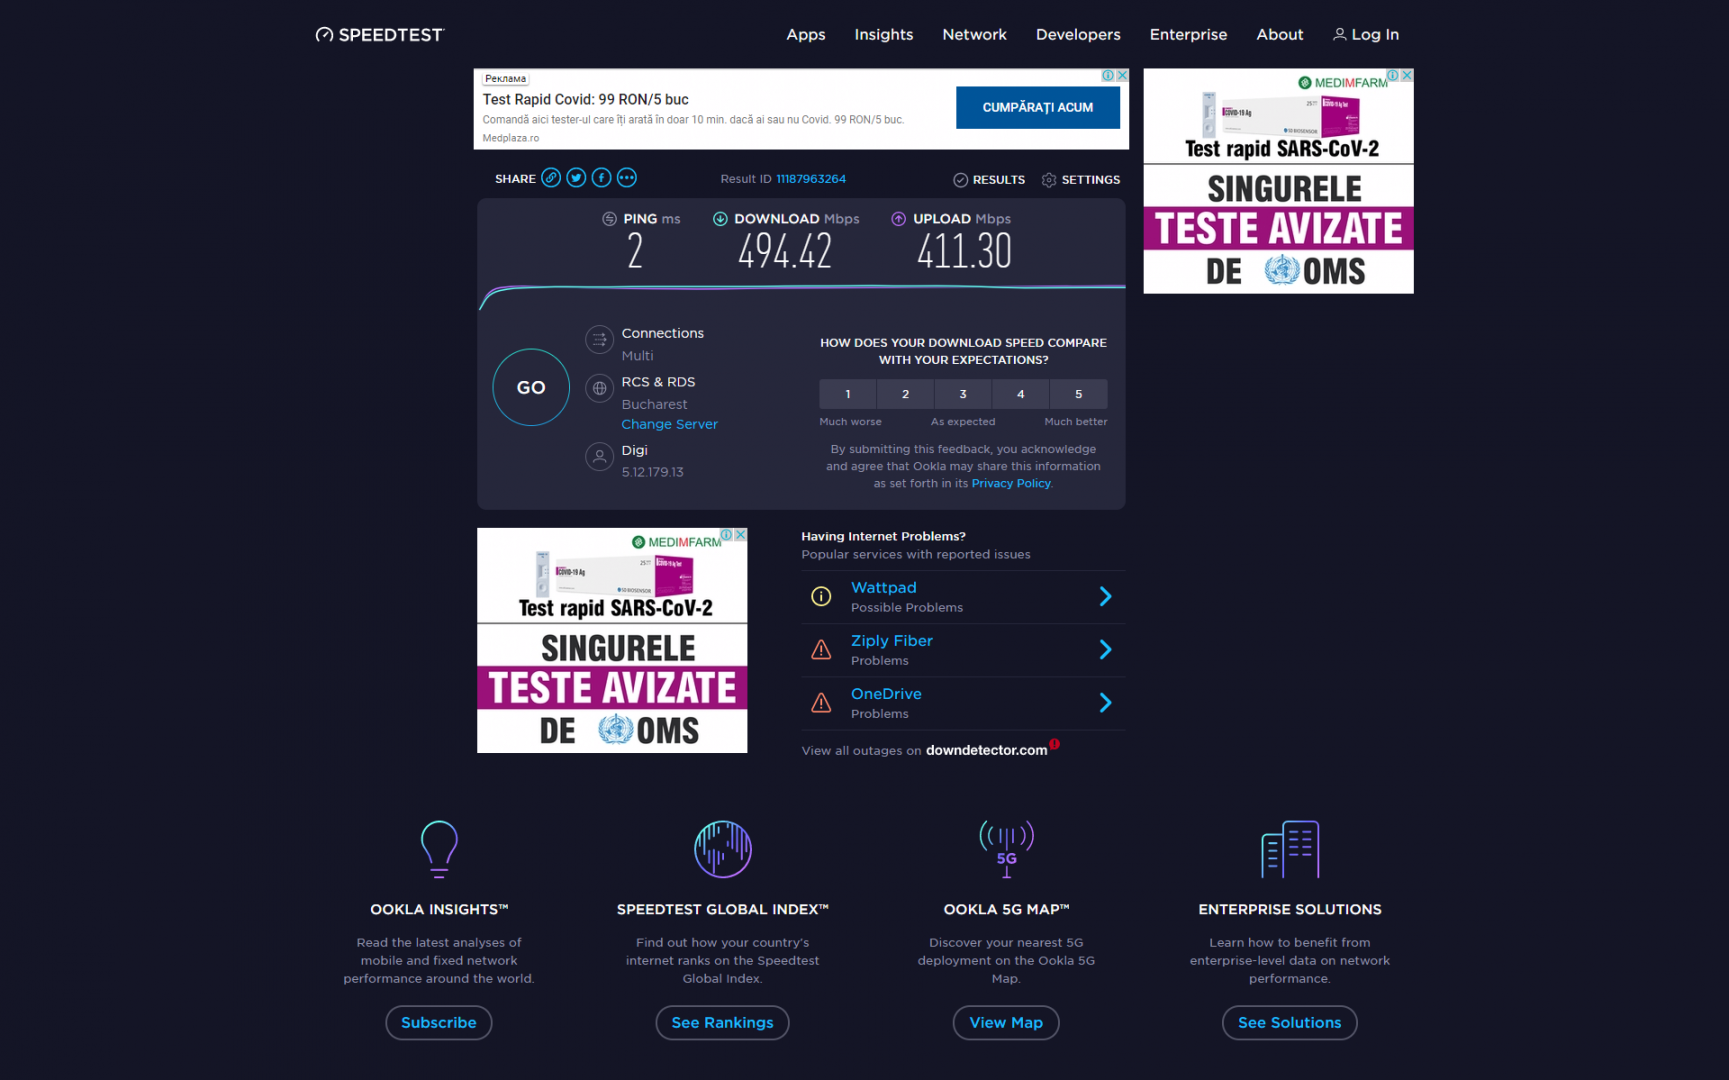The image size is (1729, 1080).
Task: Open the Enterprise menu
Action: click(1188, 35)
